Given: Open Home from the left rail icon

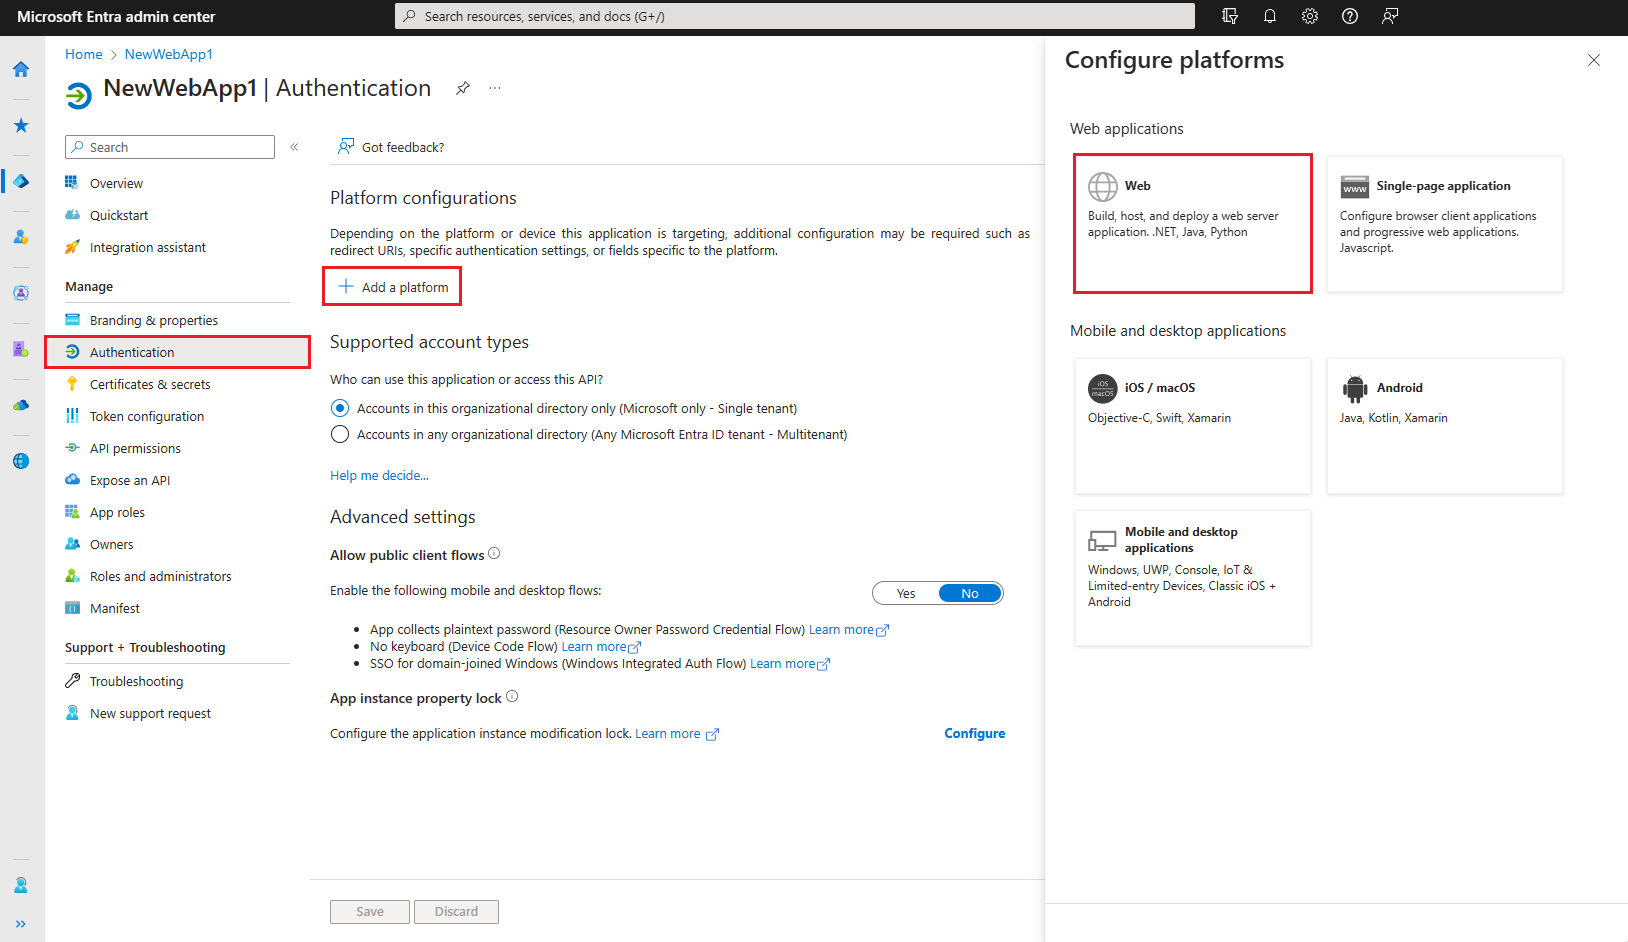Looking at the screenshot, I should (21, 69).
